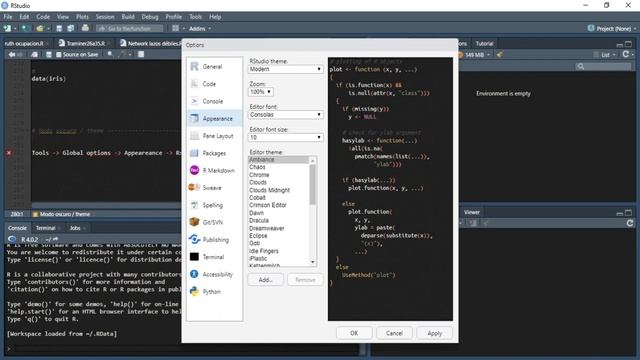Click the refresh icon in Viewer pane

(x=630, y=223)
